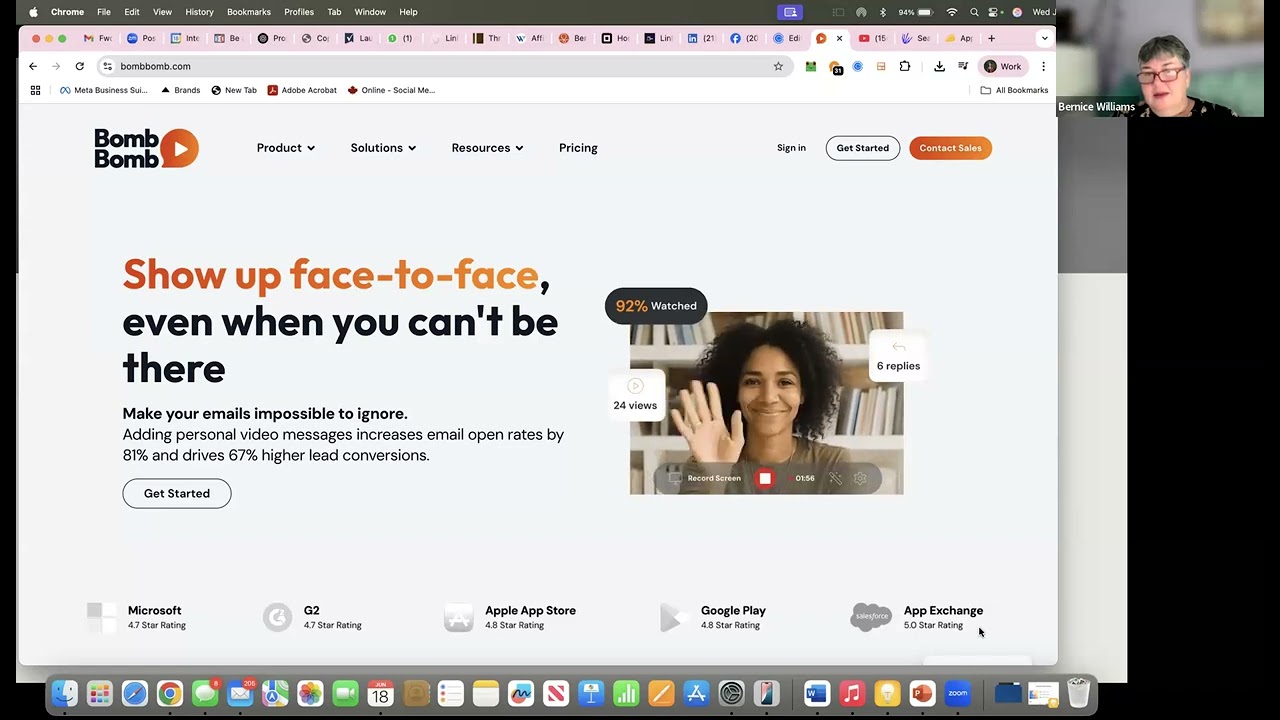This screenshot has width=1280, height=720.
Task: Open the Chrome menu in menu bar
Action: pyautogui.click(x=67, y=12)
